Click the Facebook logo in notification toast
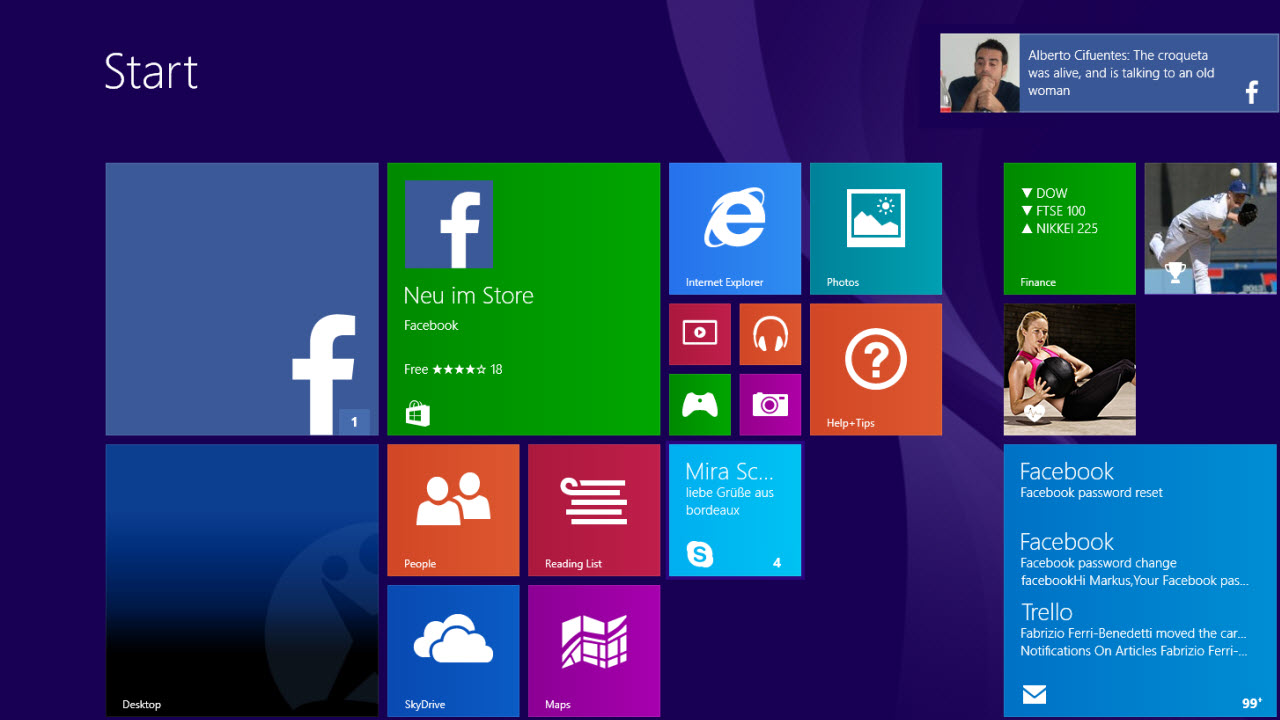Screen dimensions: 1280x720 pos(1252,93)
